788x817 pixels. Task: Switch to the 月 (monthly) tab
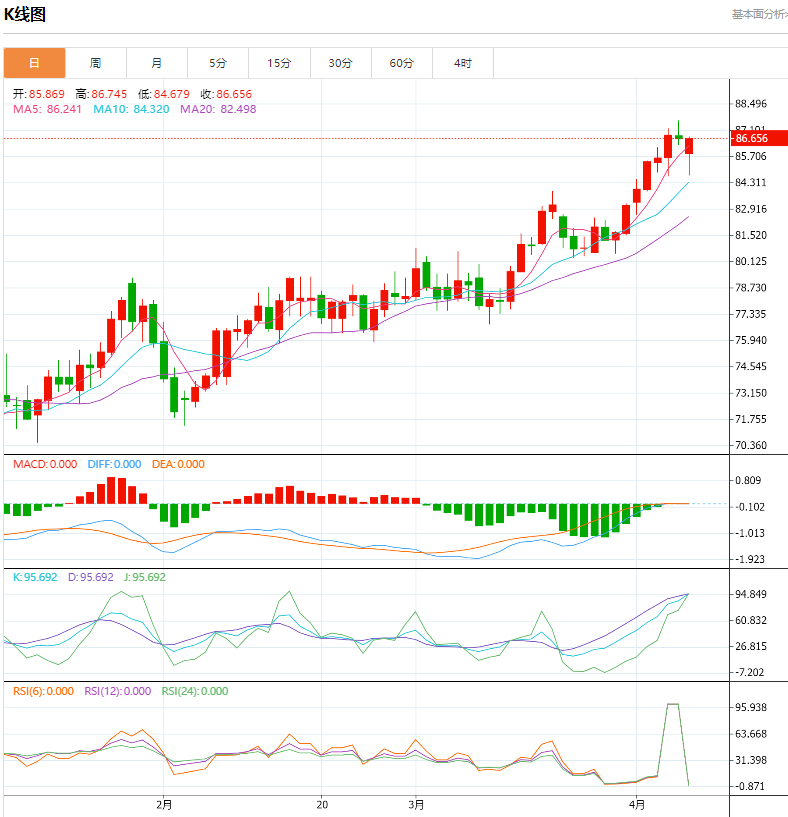click(157, 63)
